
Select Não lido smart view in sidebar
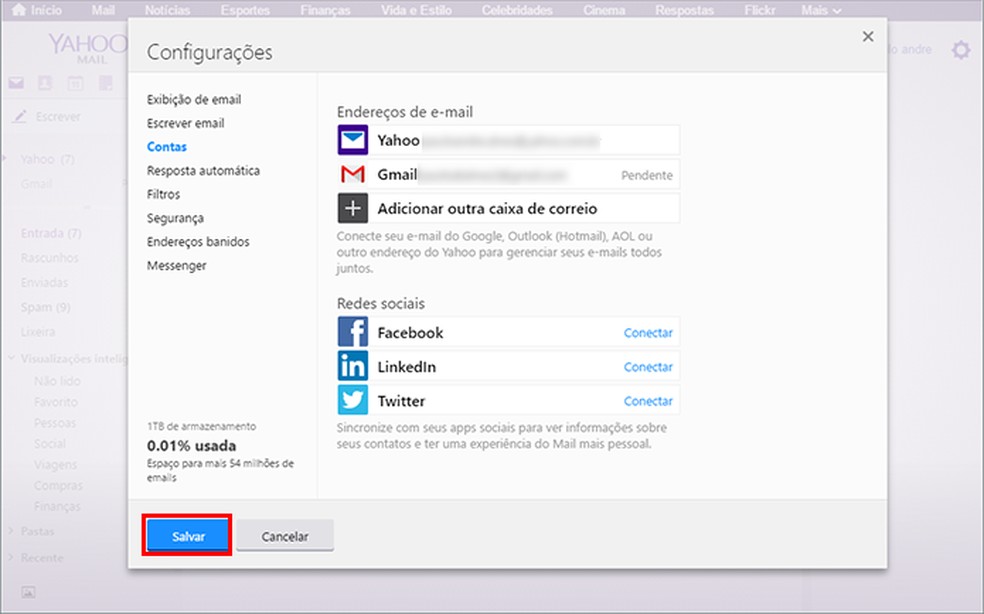pos(57,381)
